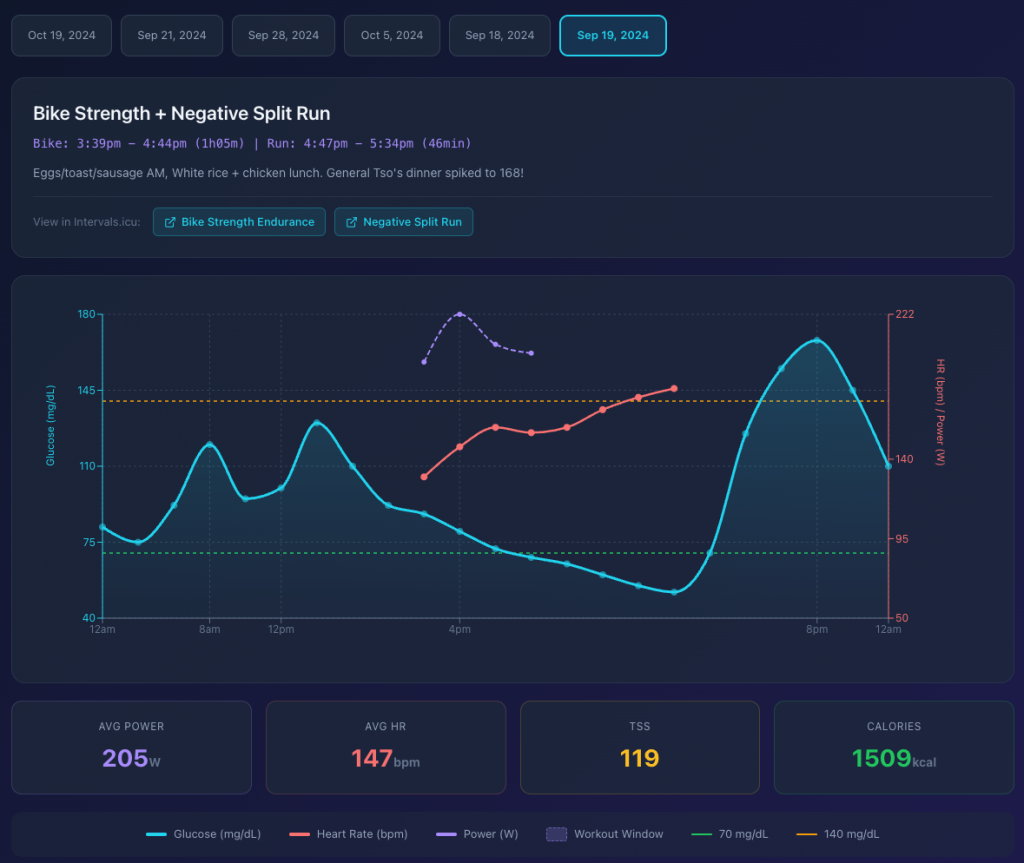Choose the Oct 5, 2024 date tab

[x=392, y=35]
